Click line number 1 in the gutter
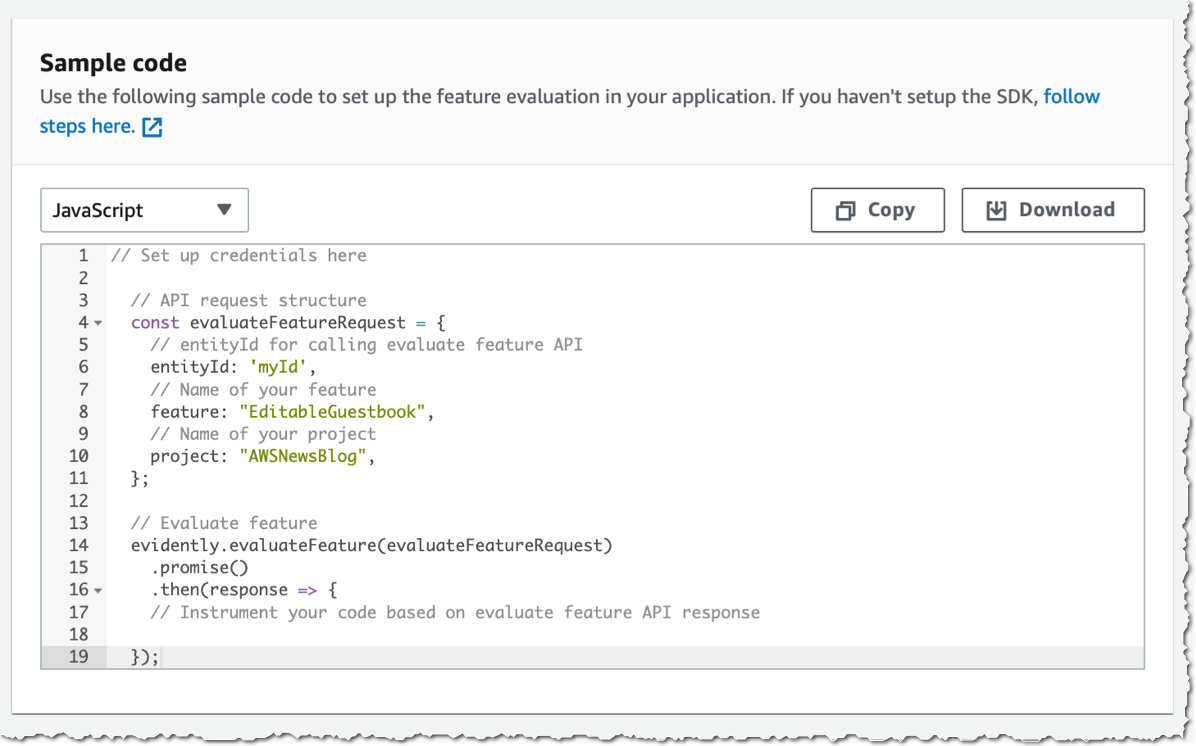Viewport: 1196px width, 746px height. 83,256
